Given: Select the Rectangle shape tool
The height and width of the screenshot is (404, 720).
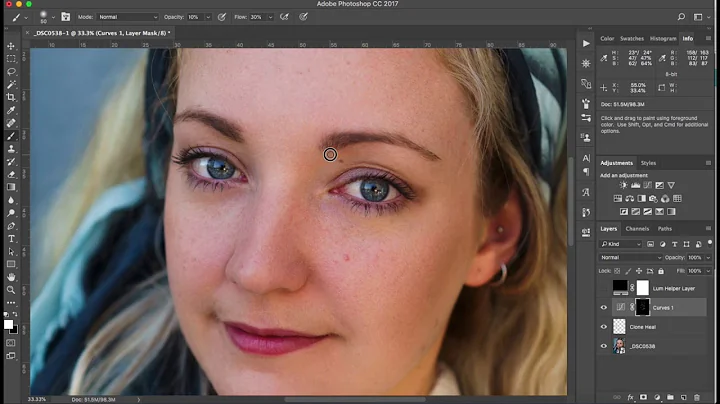Looking at the screenshot, I should (x=11, y=264).
